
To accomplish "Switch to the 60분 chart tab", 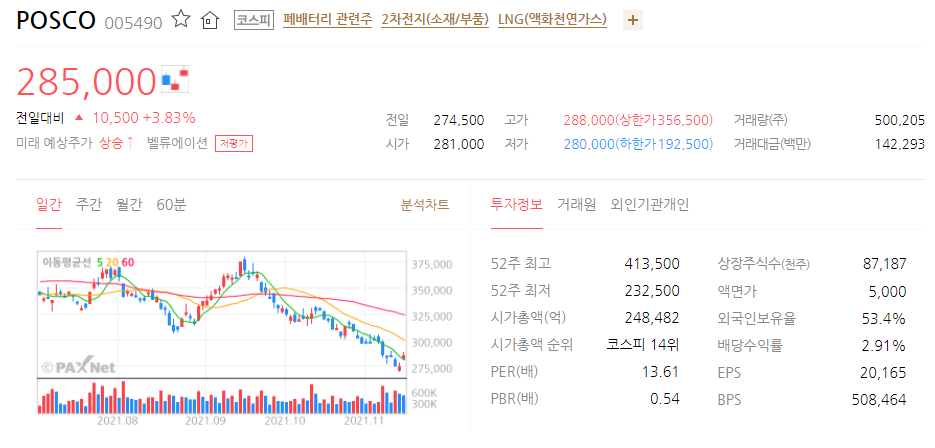I will coord(172,205).
